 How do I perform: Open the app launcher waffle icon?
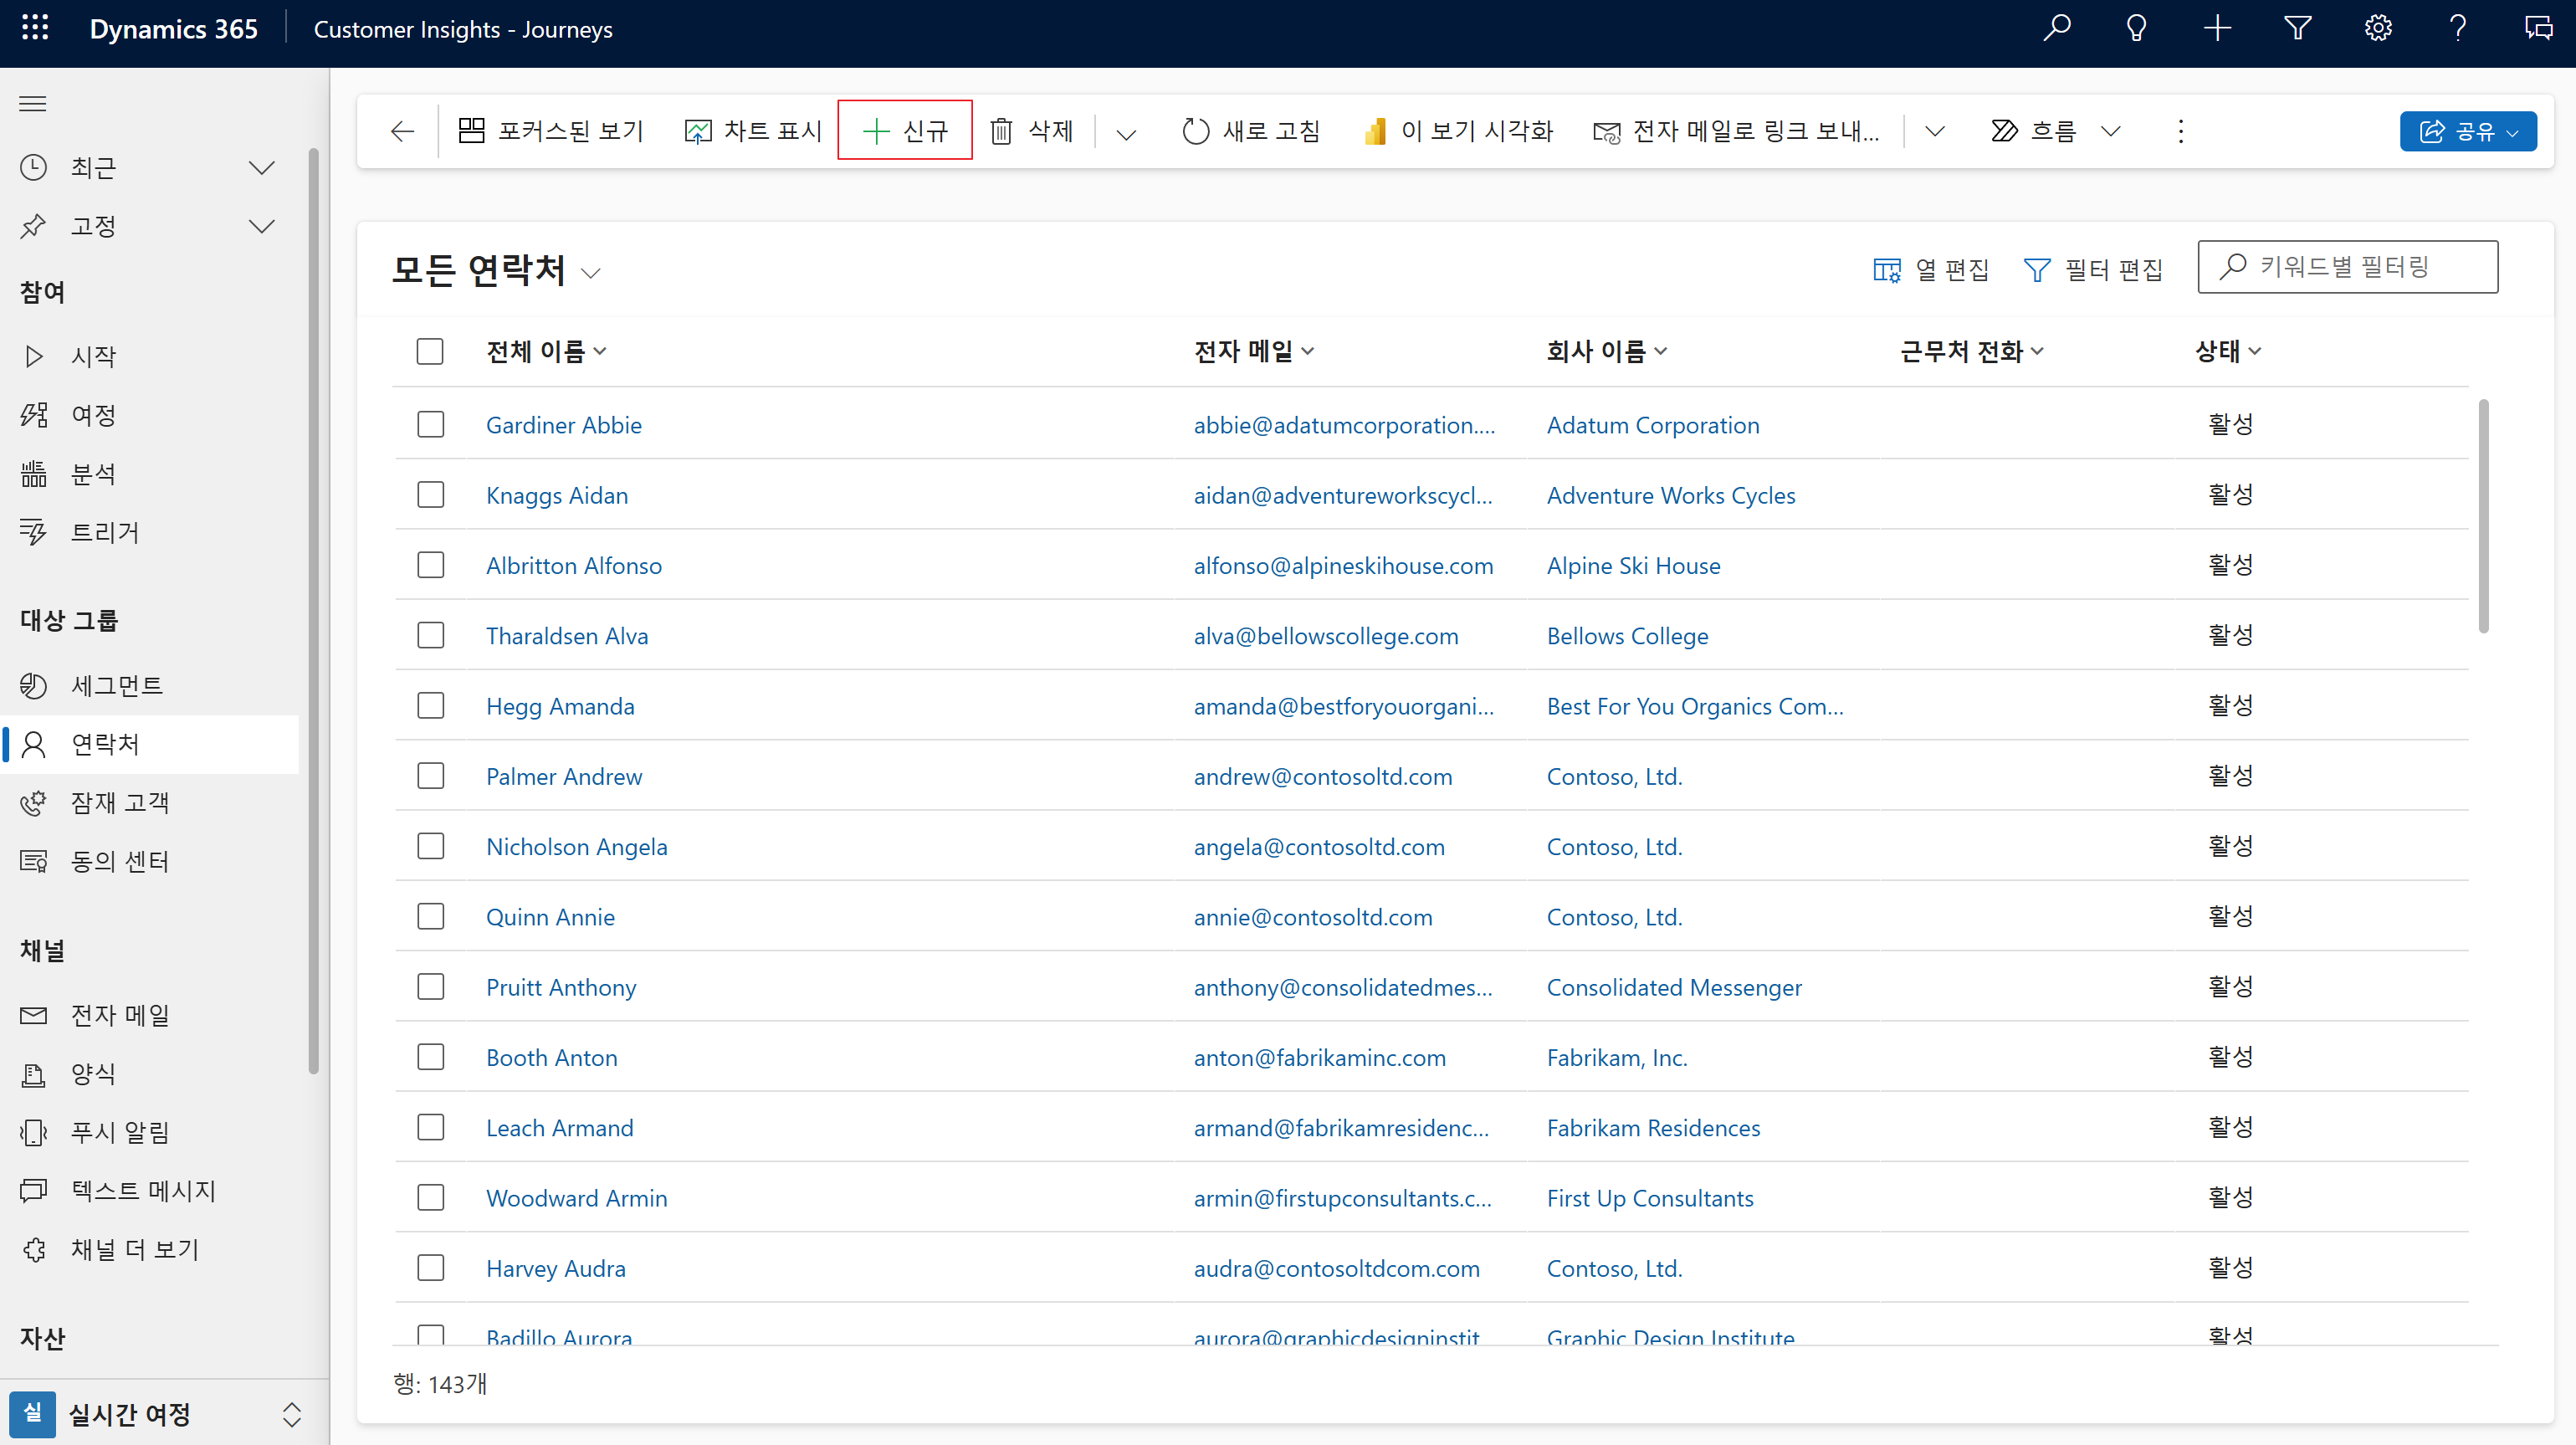click(35, 28)
